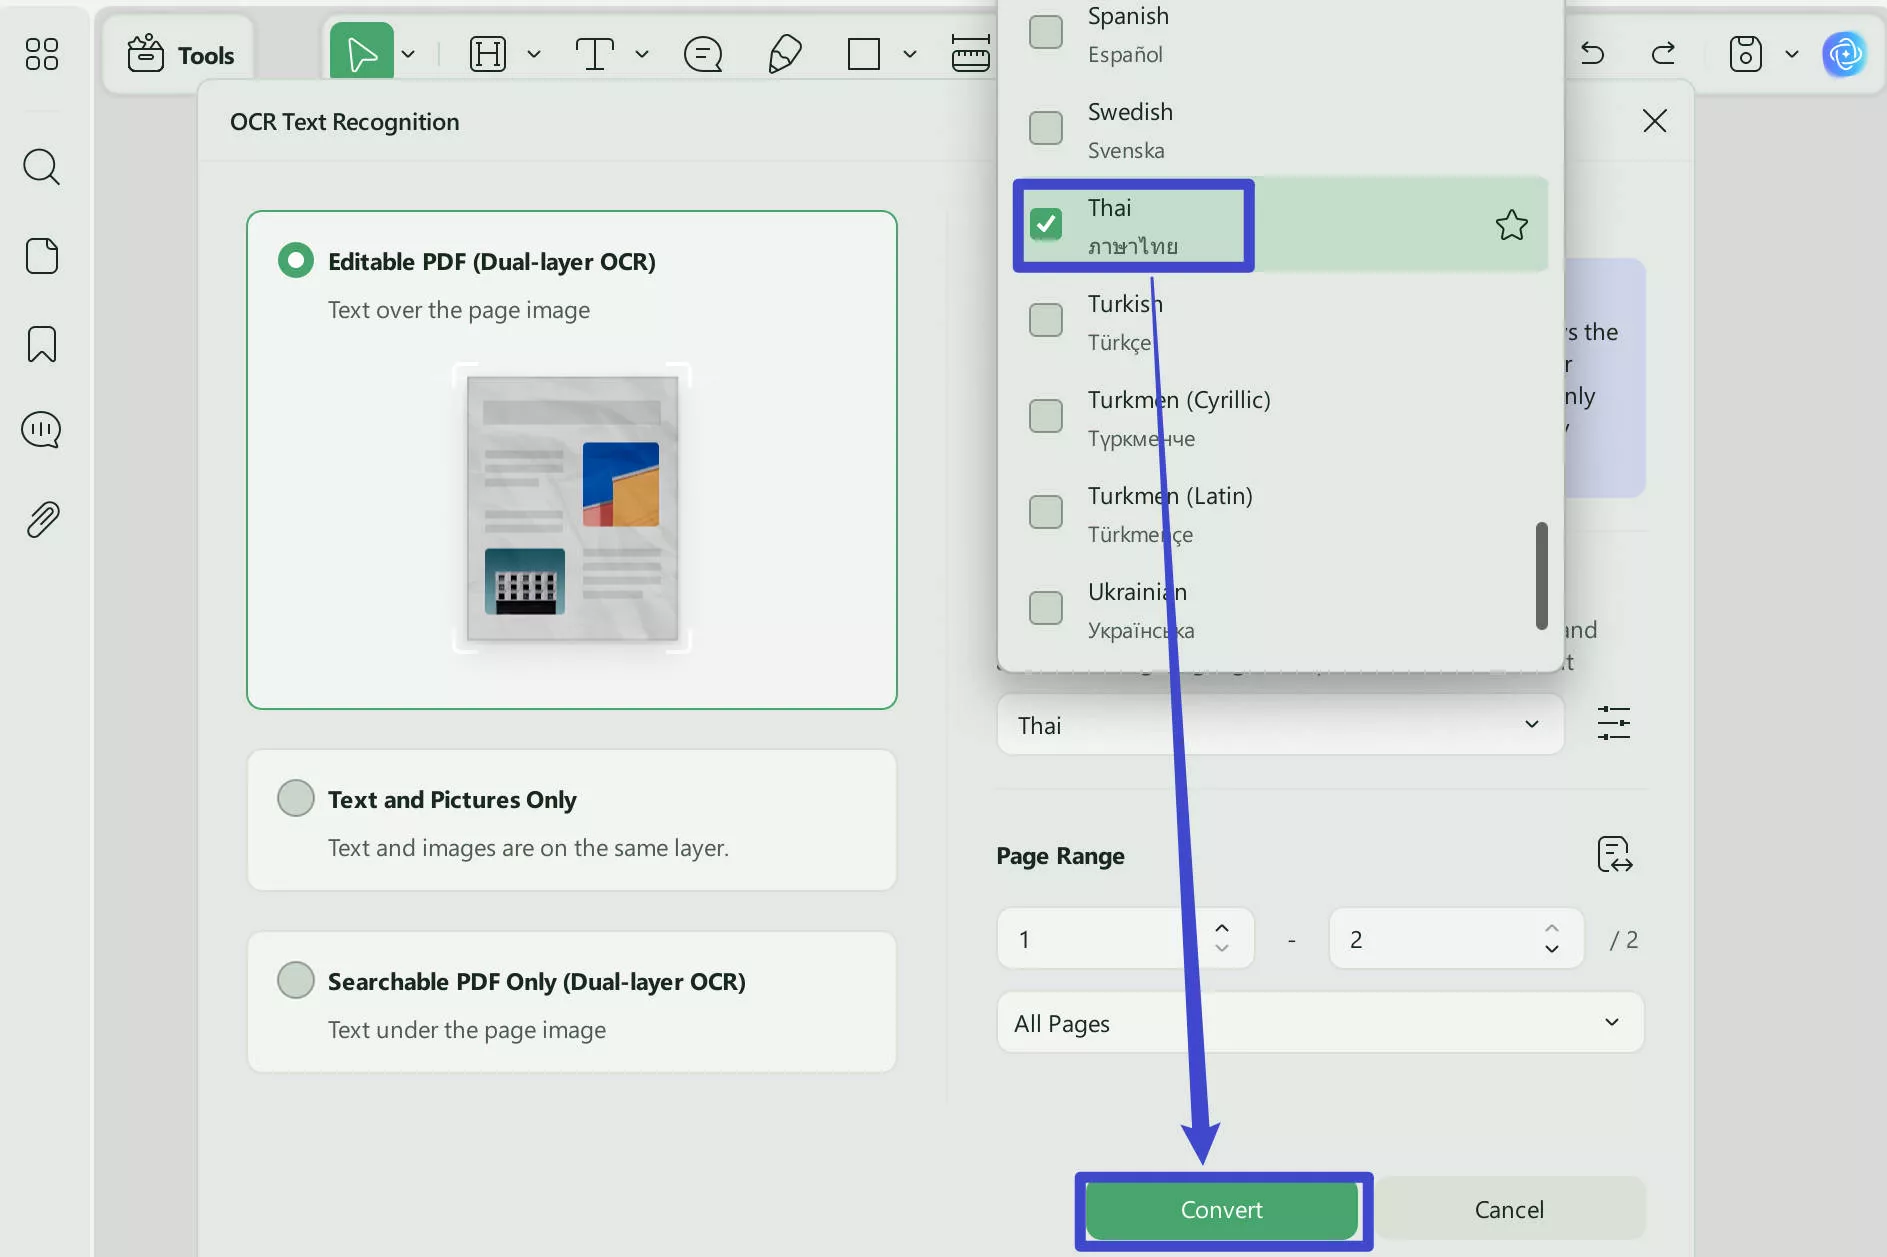Decrease the start page number
This screenshot has width=1887, height=1257.
point(1221,949)
